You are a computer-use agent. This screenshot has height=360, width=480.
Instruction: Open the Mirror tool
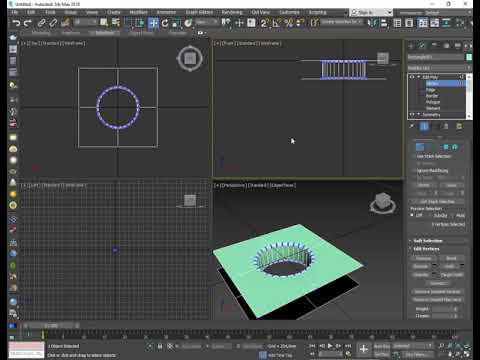(371, 23)
